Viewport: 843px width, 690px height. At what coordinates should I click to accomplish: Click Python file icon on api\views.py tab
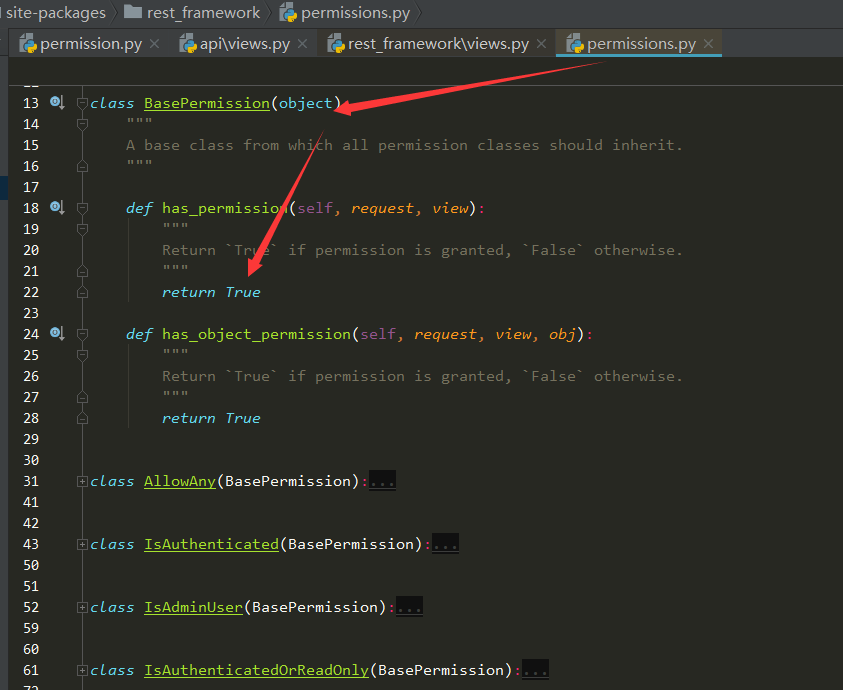[x=188, y=44]
